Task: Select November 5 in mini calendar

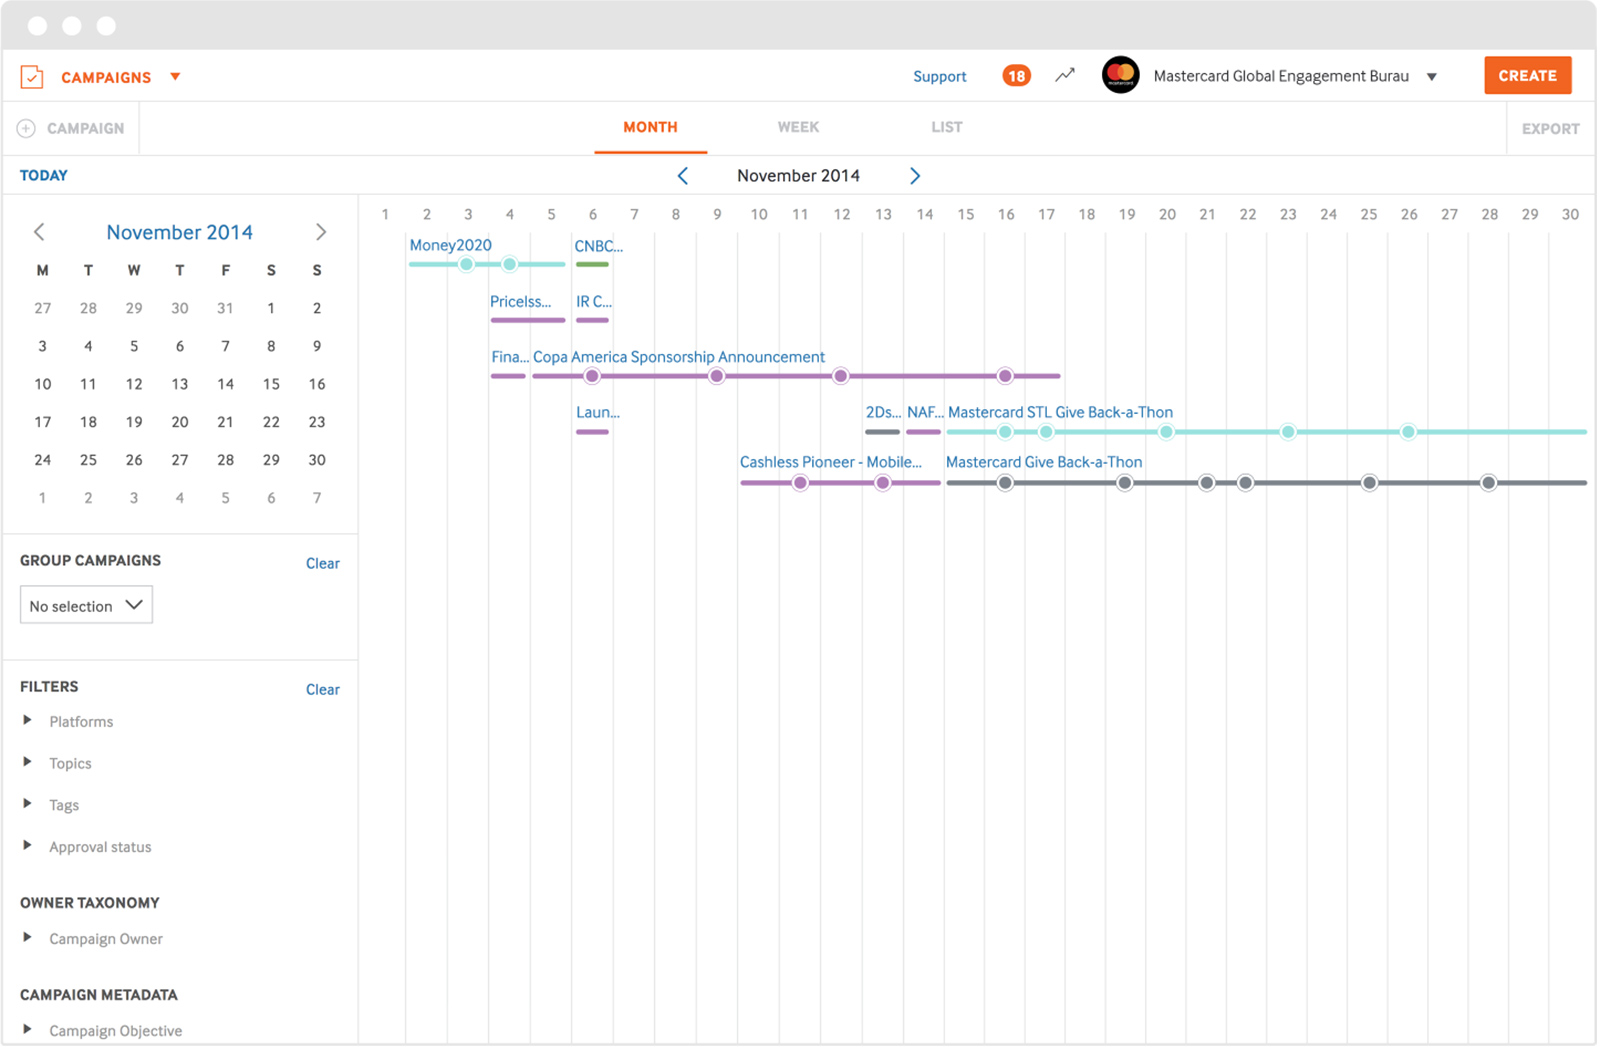Action: [134, 346]
